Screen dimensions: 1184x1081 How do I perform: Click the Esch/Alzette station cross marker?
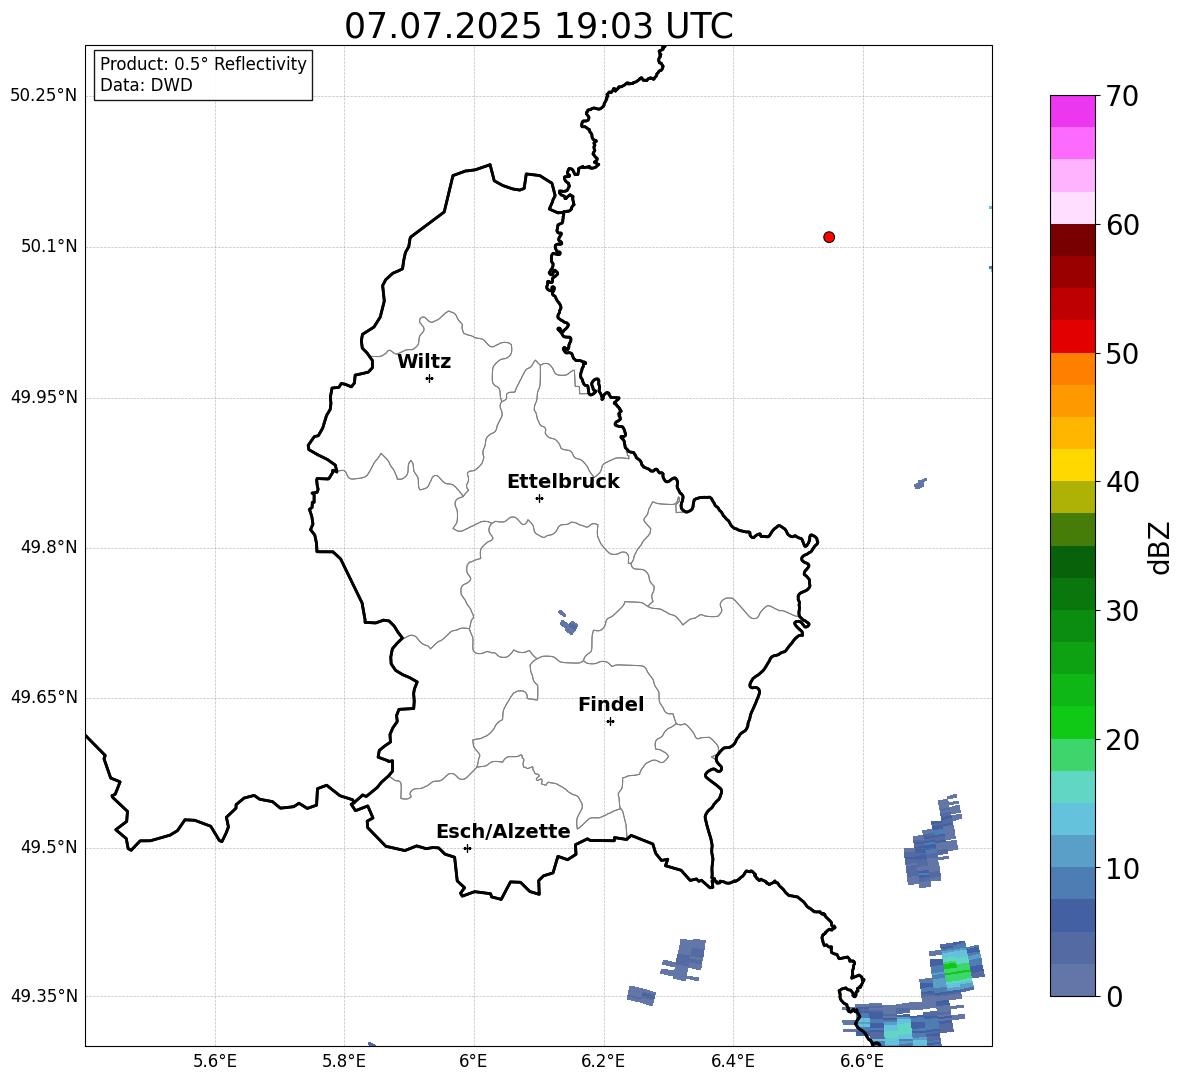pyautogui.click(x=467, y=848)
